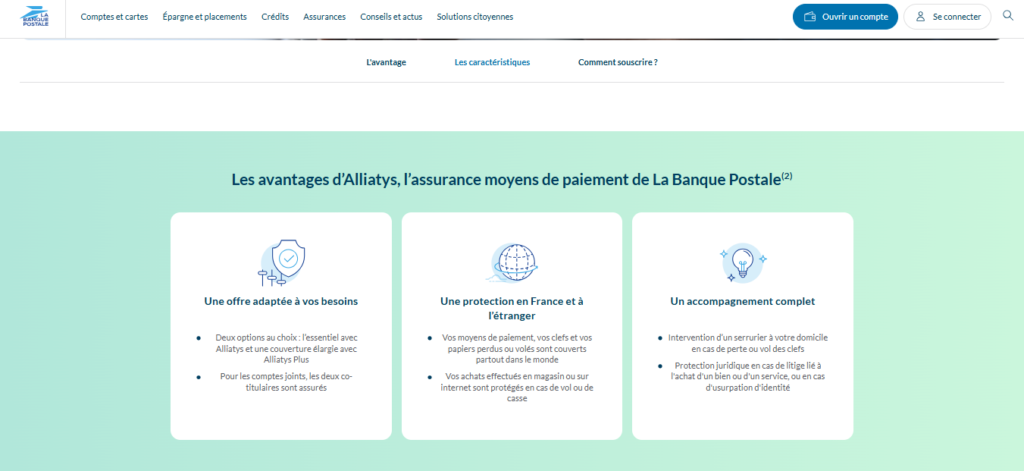
Task: Click the footnote (2) superscript in heading
Action: 787,176
